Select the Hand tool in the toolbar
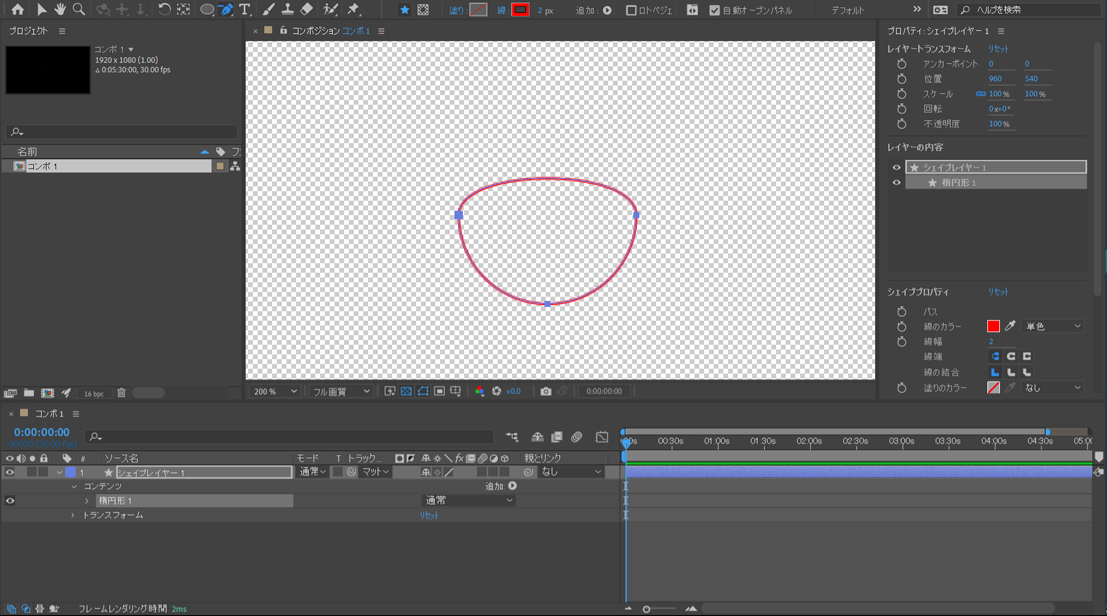This screenshot has height=616, width=1107. (60, 10)
